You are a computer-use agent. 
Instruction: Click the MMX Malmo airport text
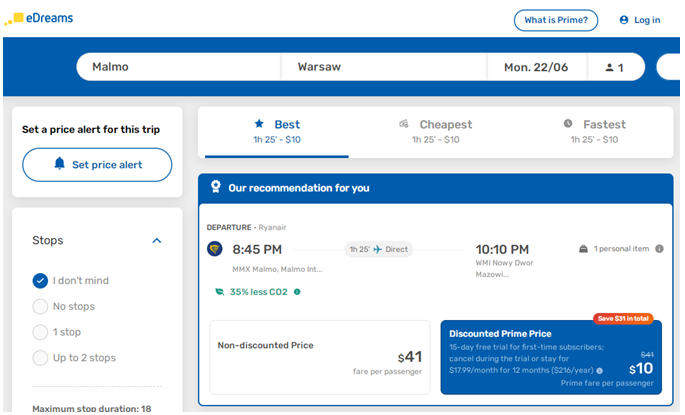[x=277, y=270]
